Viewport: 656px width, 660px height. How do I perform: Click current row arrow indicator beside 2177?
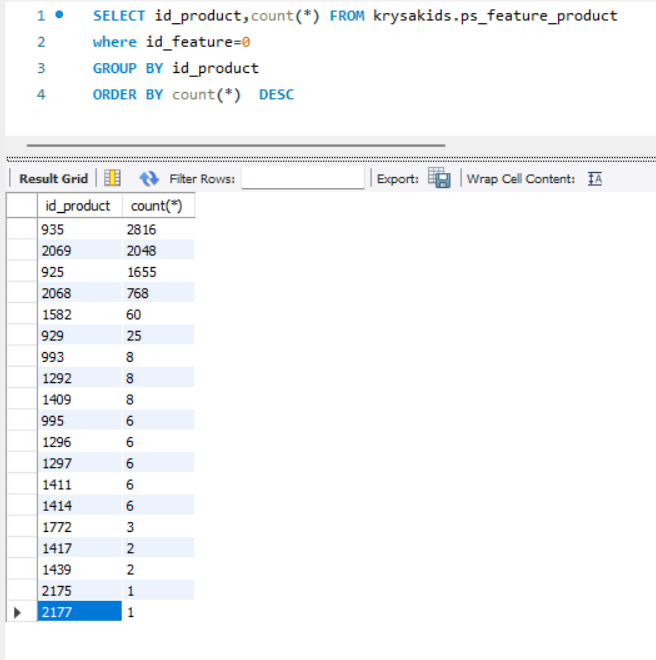(x=17, y=612)
